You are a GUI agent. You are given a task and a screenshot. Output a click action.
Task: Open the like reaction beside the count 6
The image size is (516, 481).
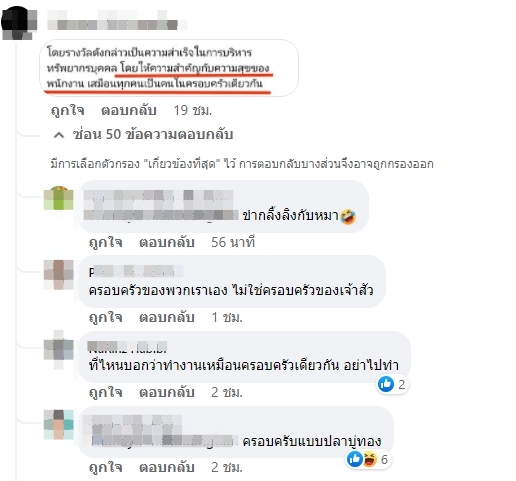click(x=355, y=459)
